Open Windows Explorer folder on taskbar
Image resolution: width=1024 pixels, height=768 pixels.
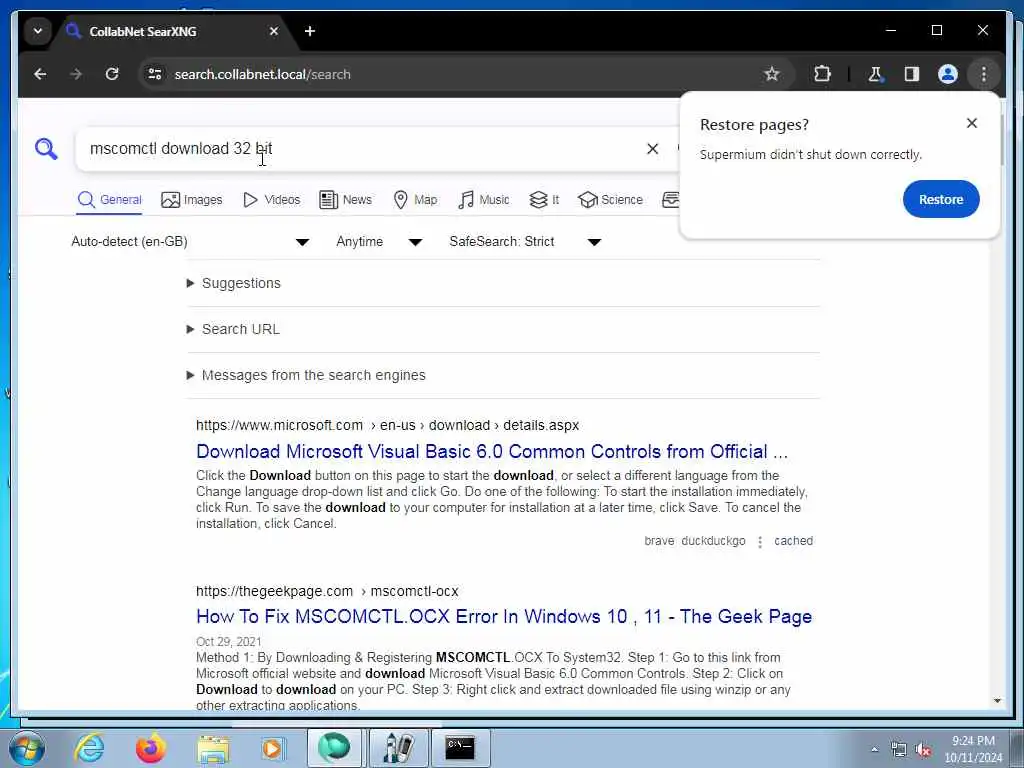click(213, 748)
